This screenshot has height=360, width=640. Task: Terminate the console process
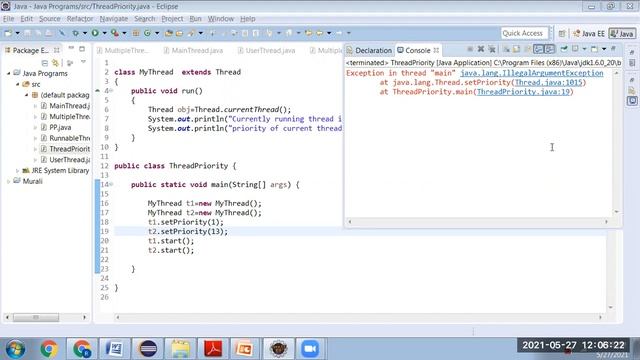pos(470,49)
